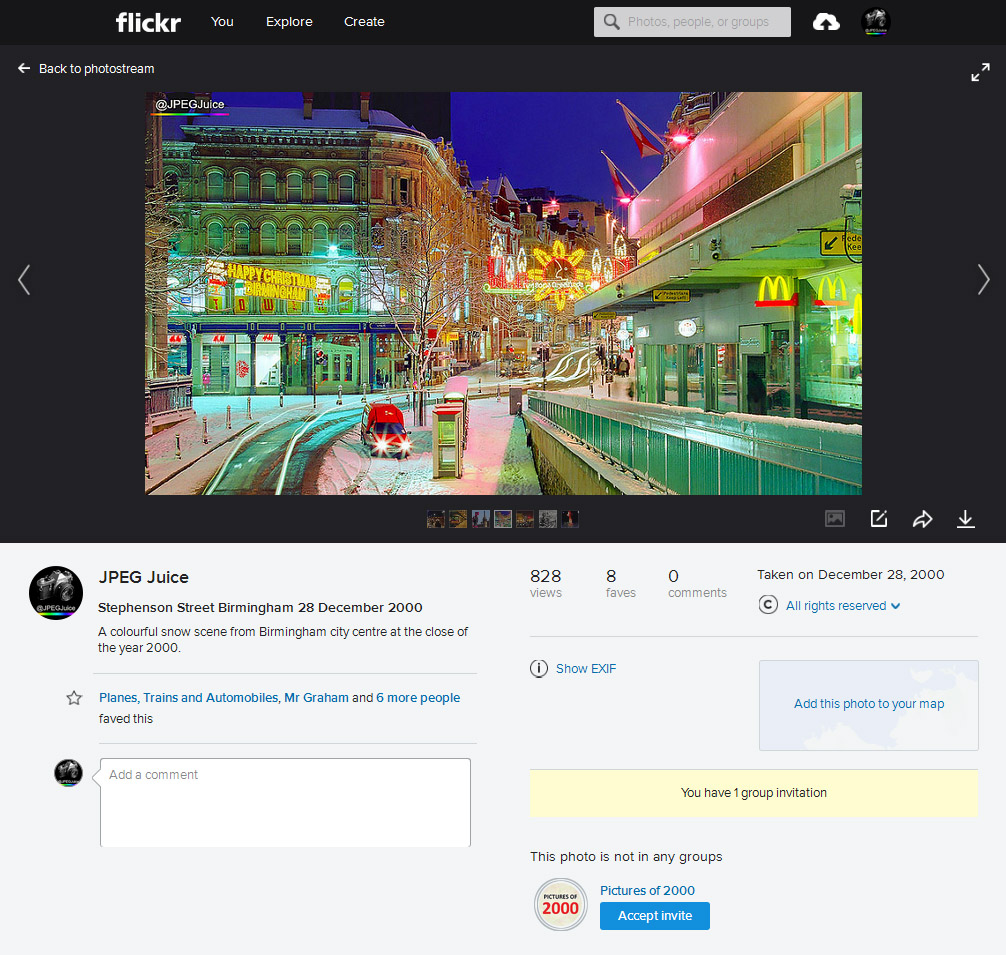Advance to the next photo

pyautogui.click(x=983, y=280)
